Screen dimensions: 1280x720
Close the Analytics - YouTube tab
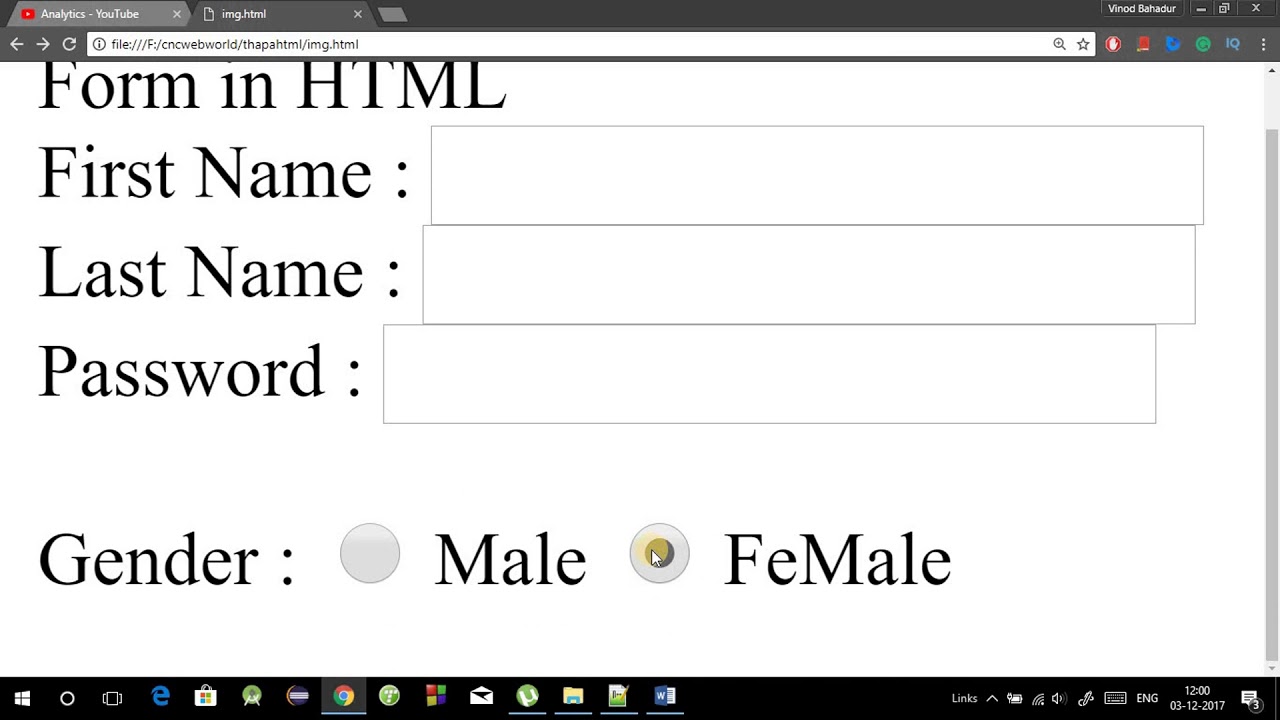click(177, 14)
